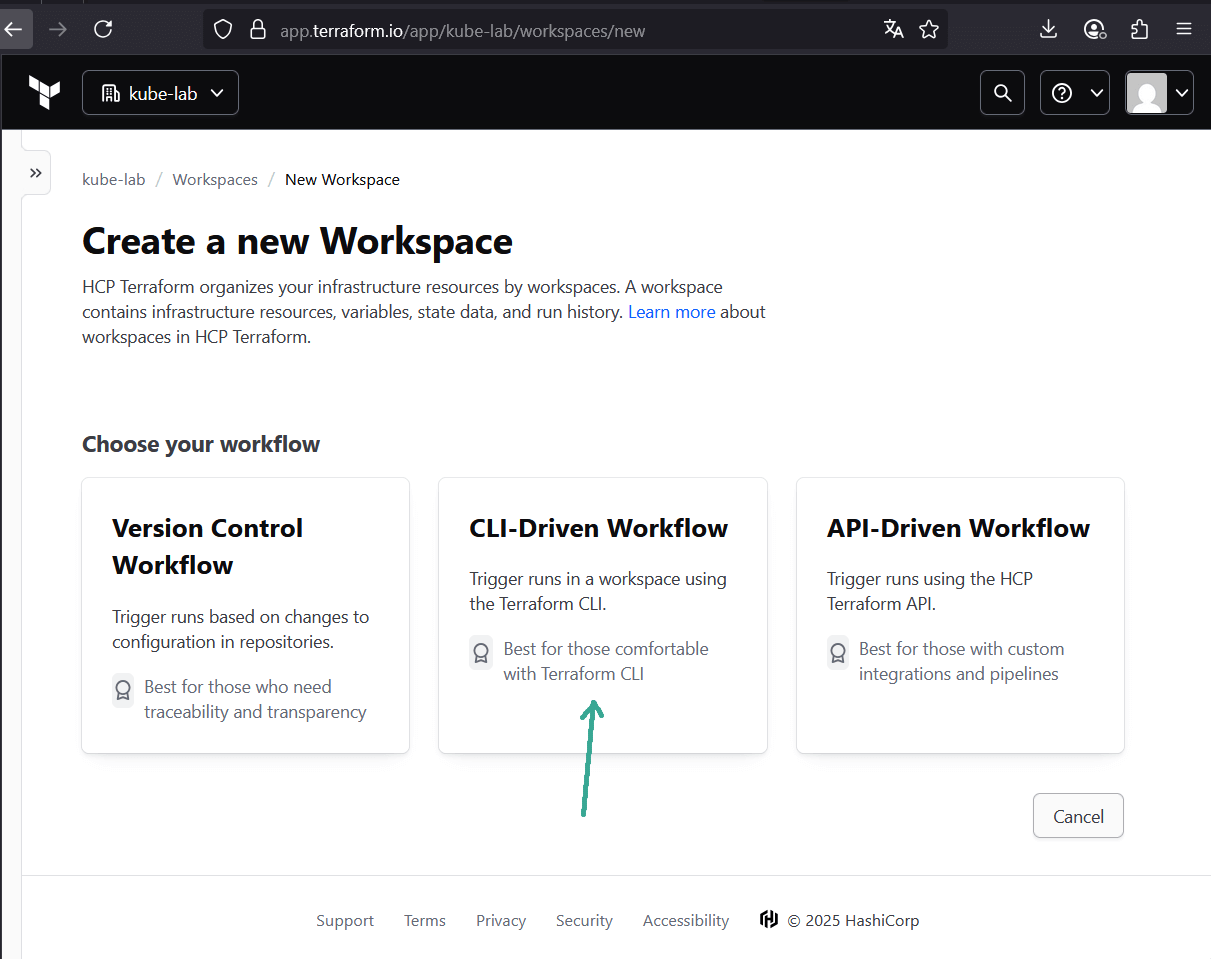The image size is (1211, 959).
Task: Choose the API-Driven Workflow card
Action: point(960,615)
